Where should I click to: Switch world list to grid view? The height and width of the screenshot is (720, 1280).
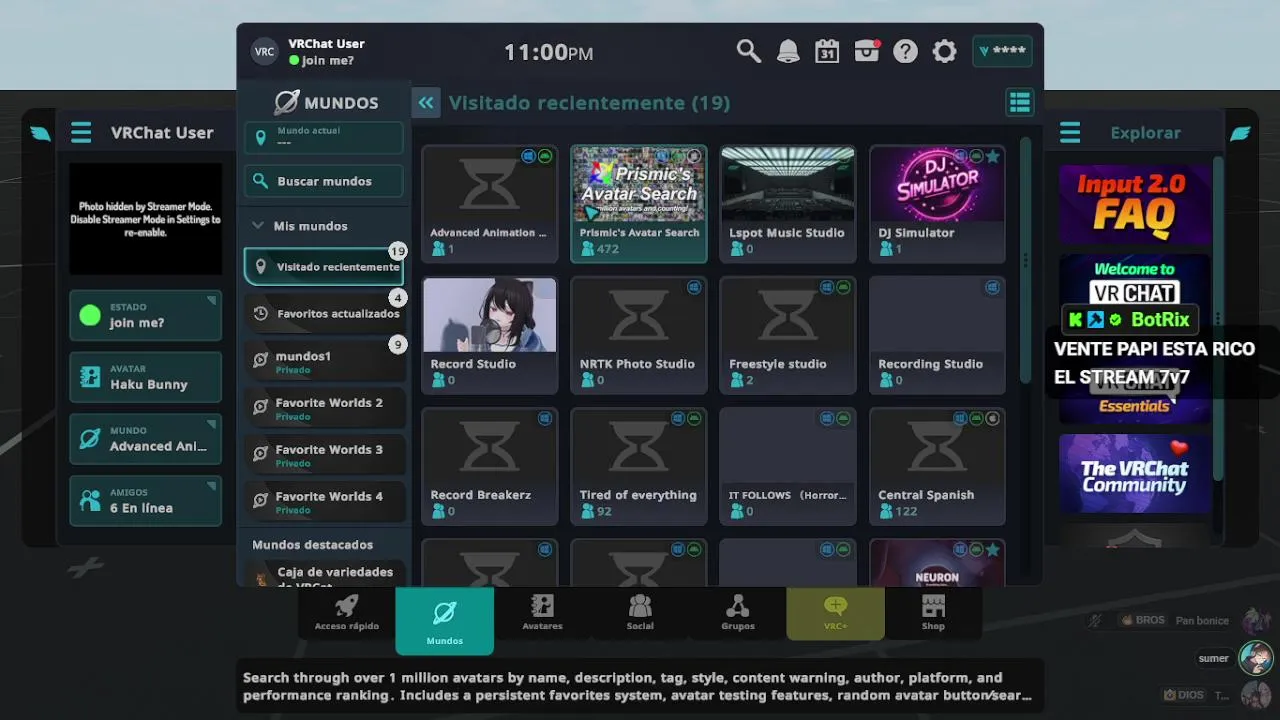click(x=1019, y=102)
